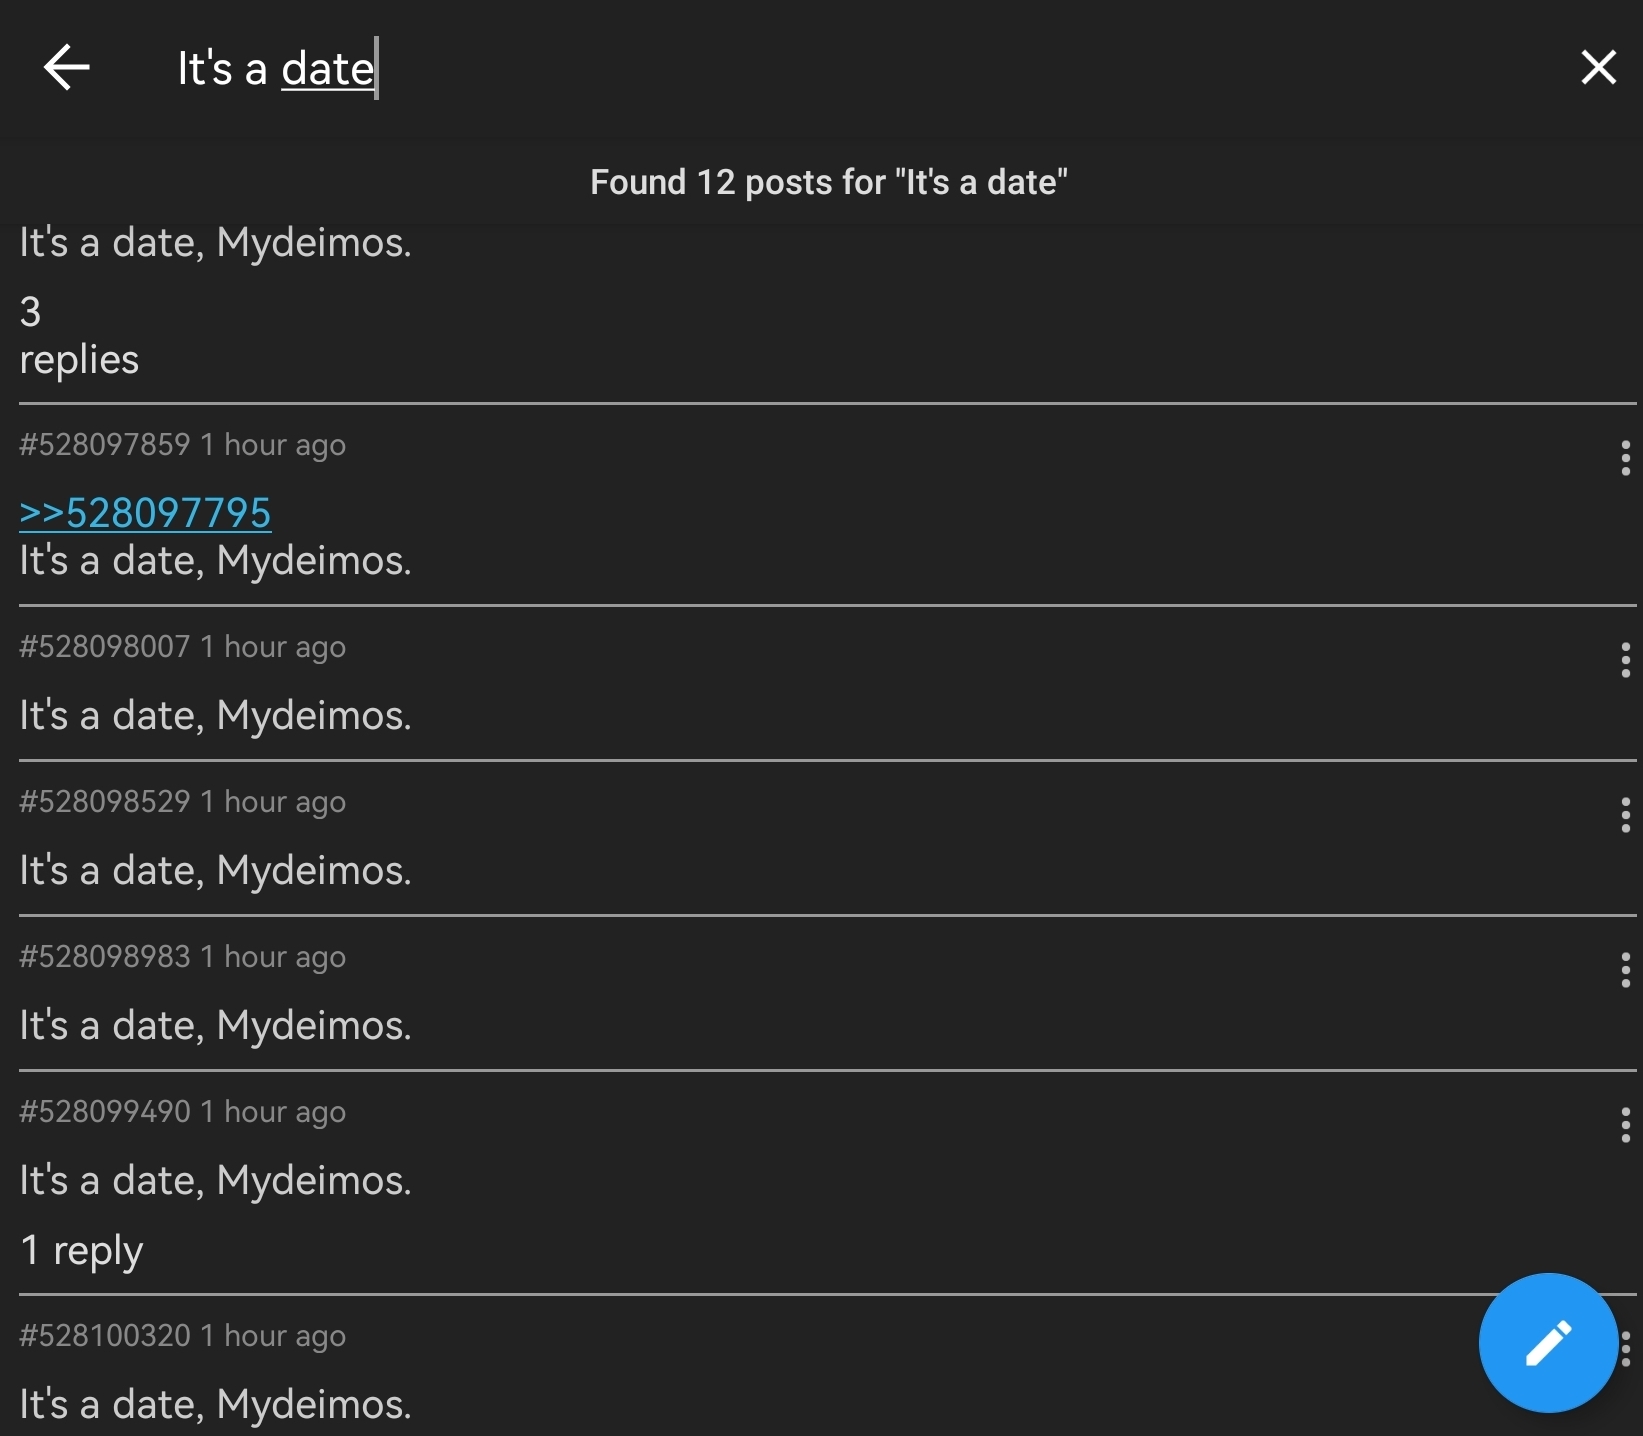Open options menu for post #528099490
This screenshot has width=1643, height=1436.
[x=1625, y=1125]
